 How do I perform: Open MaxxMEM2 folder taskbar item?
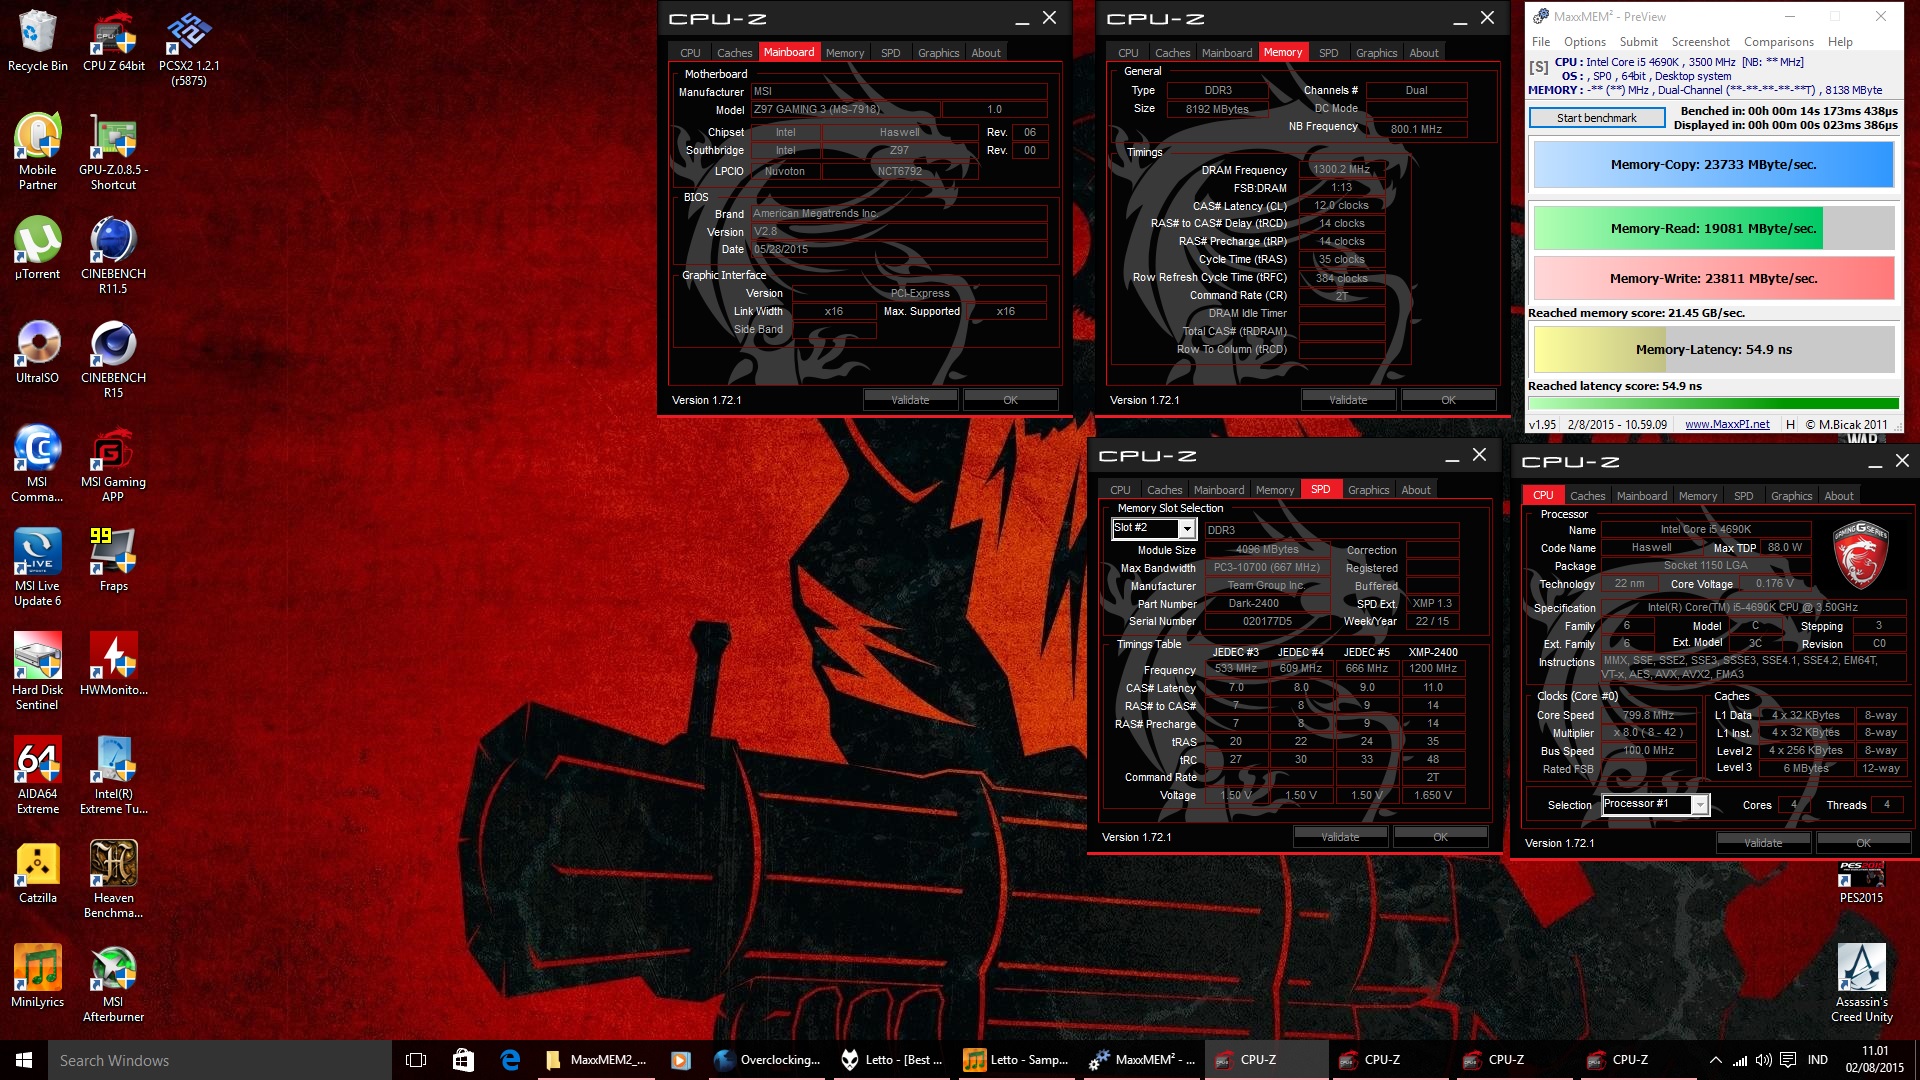598,1060
